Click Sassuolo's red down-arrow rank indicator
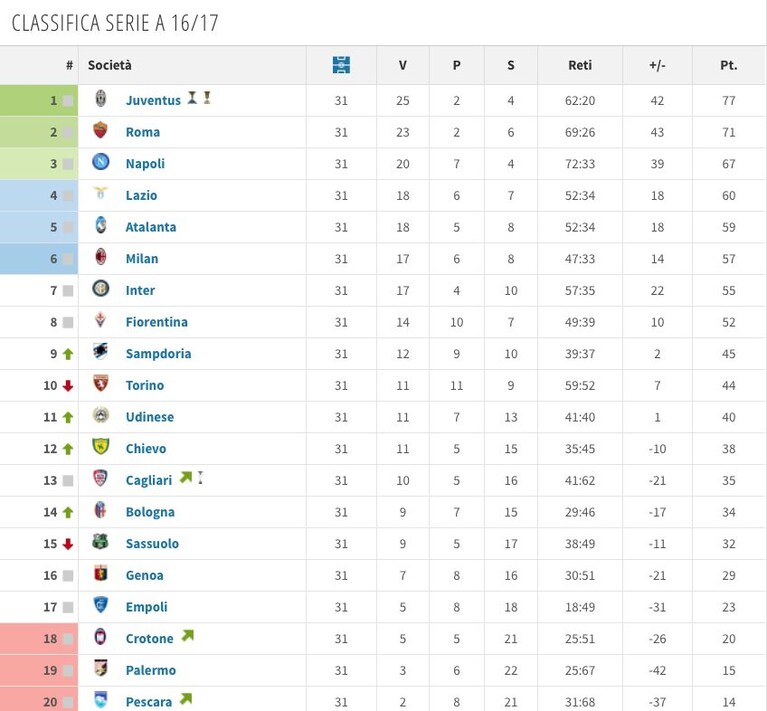The height and width of the screenshot is (711, 767). (68, 544)
